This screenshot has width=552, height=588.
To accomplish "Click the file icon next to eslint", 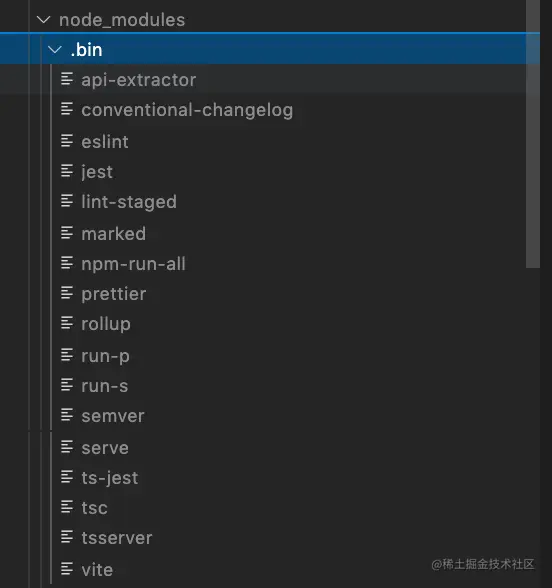I will (x=67, y=141).
